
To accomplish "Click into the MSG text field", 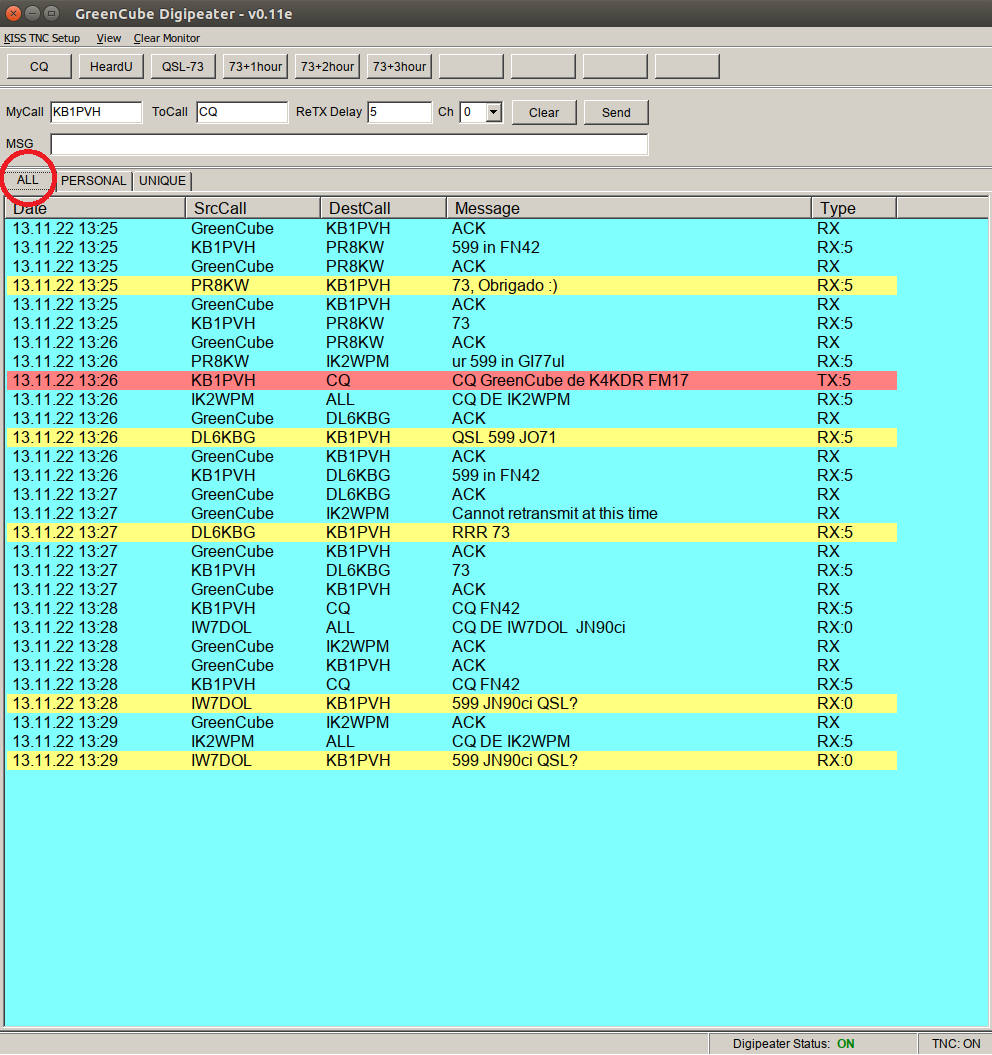I will [x=349, y=144].
